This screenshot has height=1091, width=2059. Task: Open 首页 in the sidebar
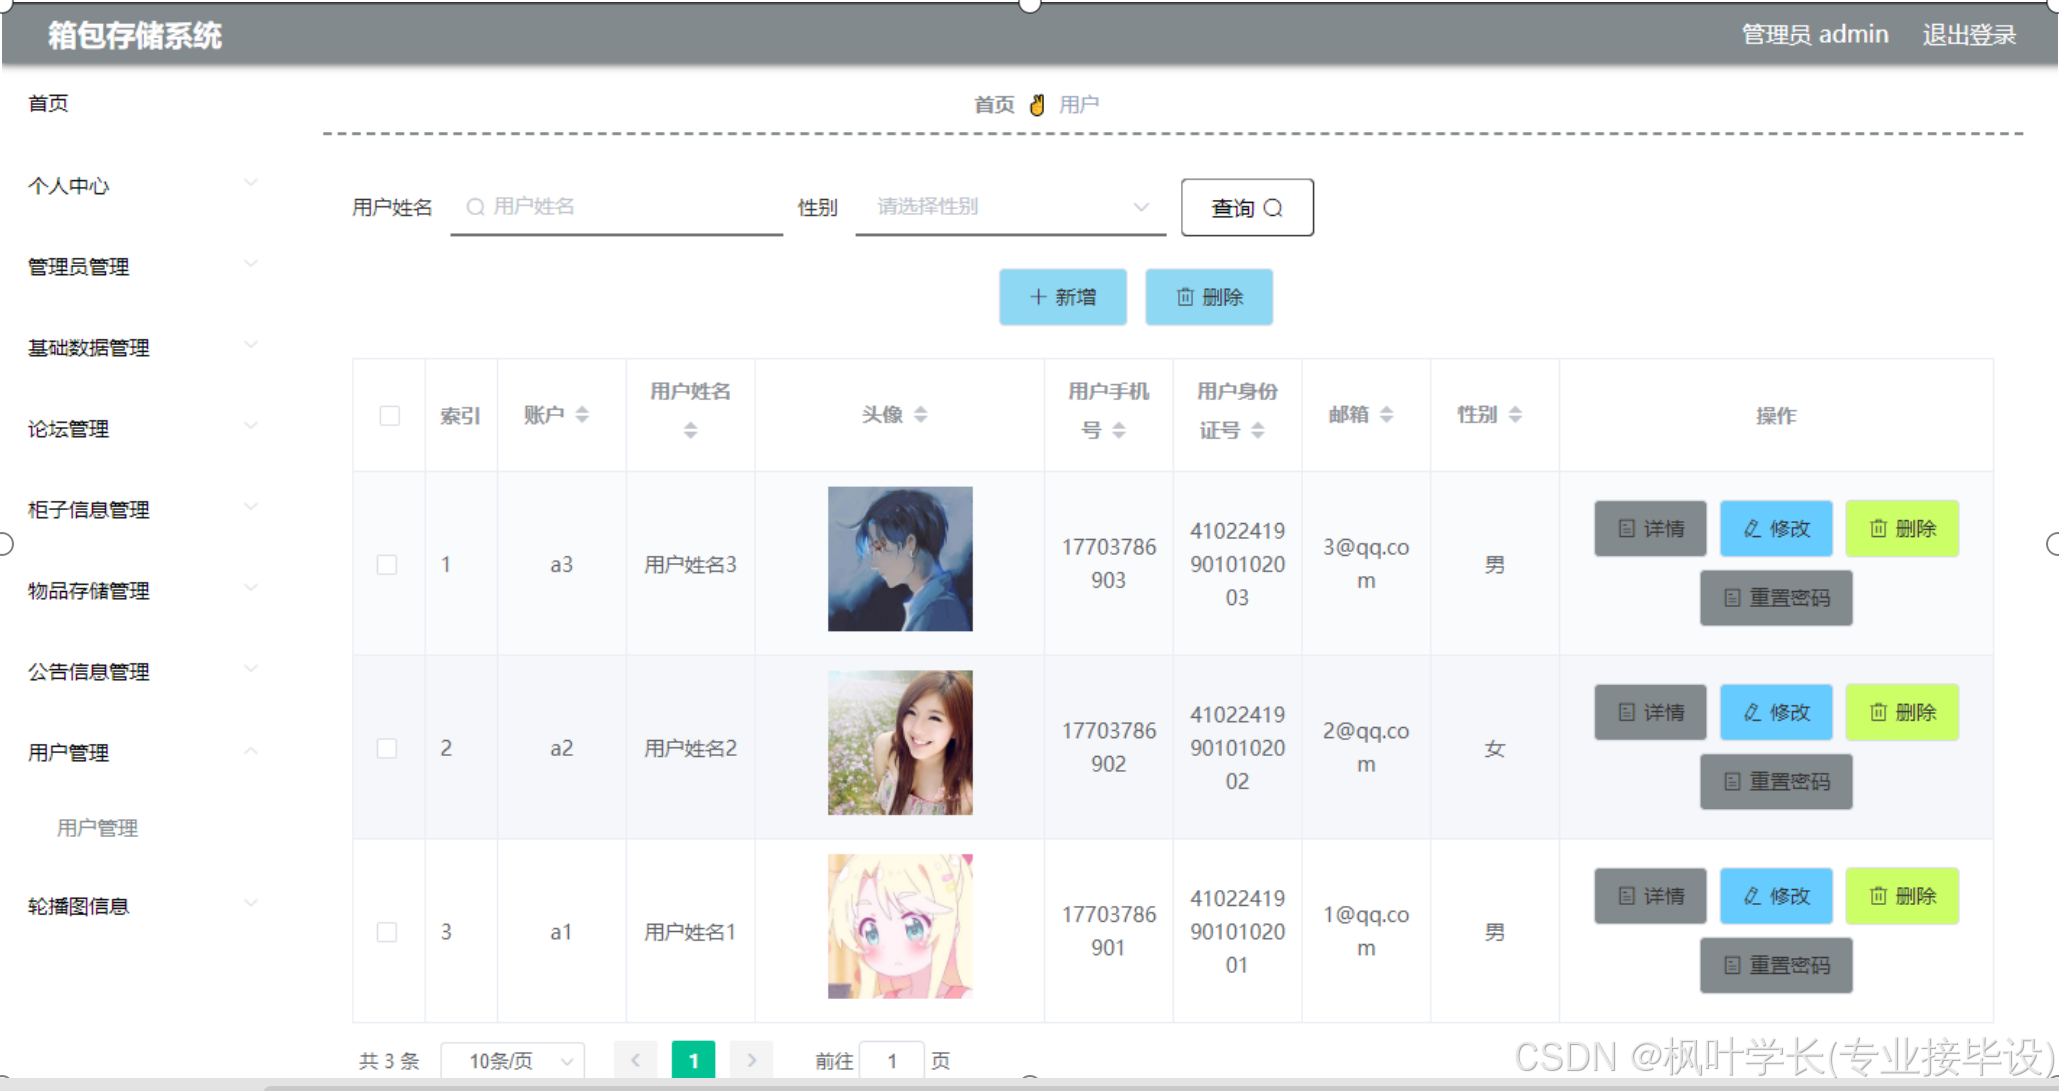pyautogui.click(x=48, y=104)
